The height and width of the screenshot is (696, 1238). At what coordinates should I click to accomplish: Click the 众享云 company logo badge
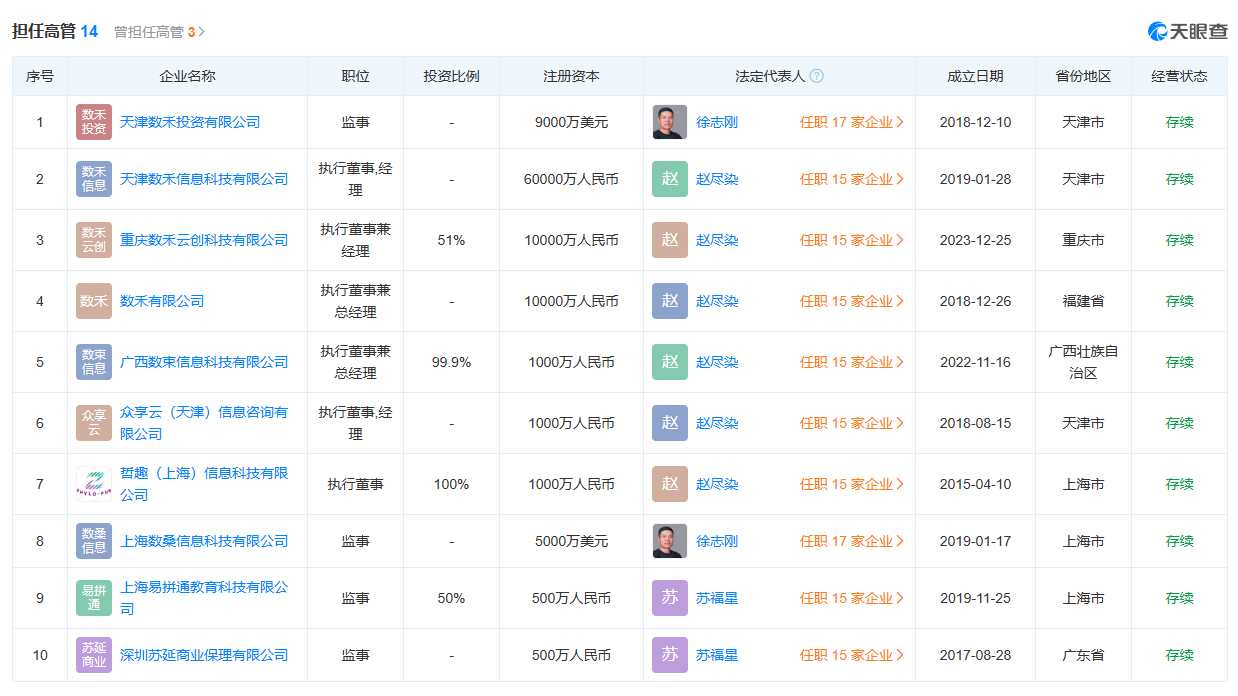[94, 423]
